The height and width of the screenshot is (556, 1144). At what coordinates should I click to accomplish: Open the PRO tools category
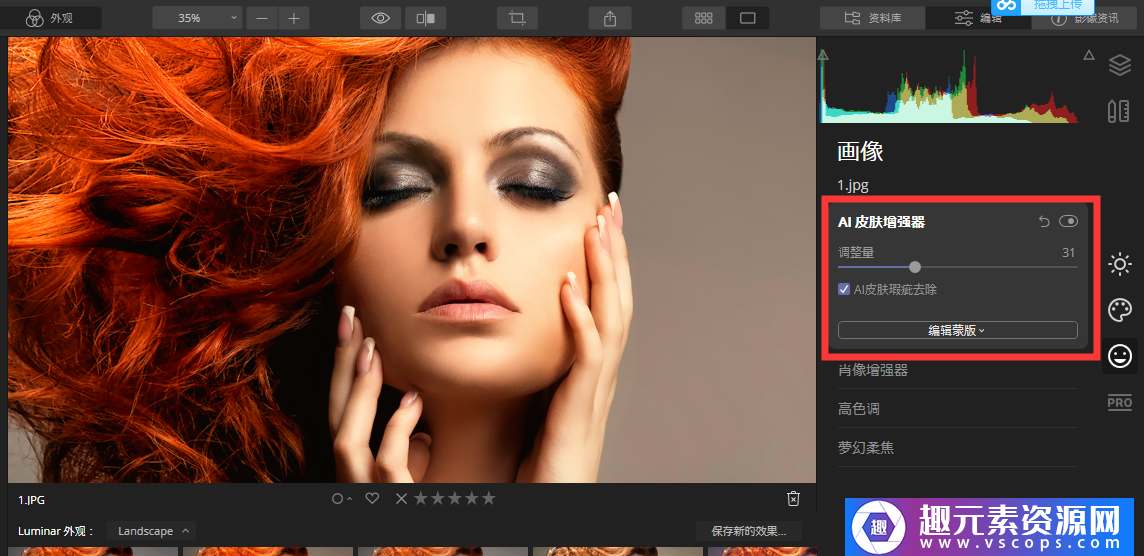[1120, 403]
